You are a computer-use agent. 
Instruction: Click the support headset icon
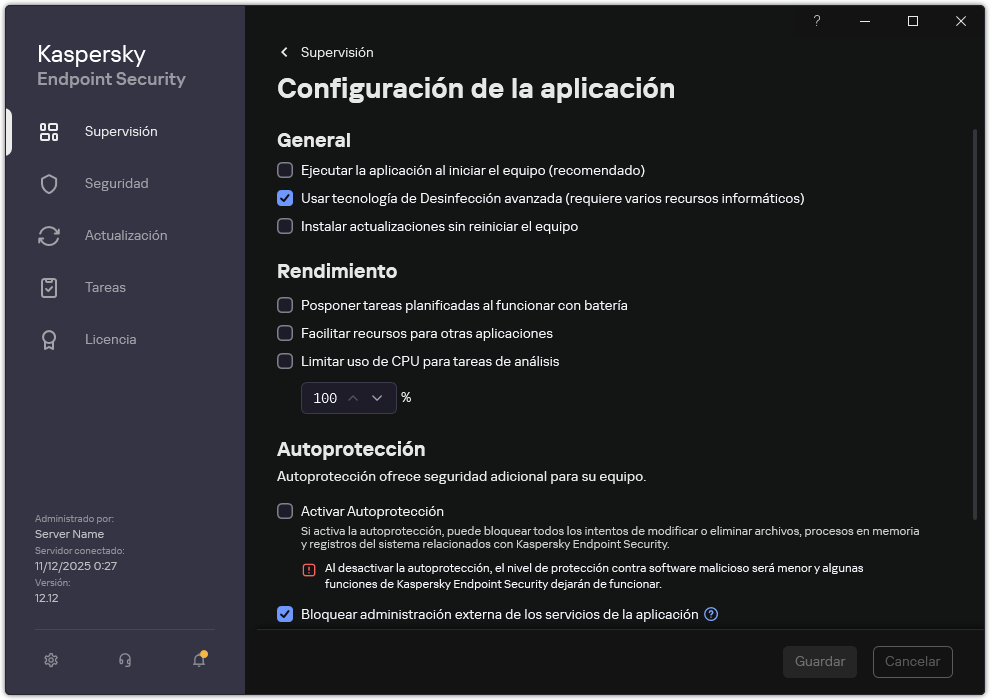(x=123, y=660)
